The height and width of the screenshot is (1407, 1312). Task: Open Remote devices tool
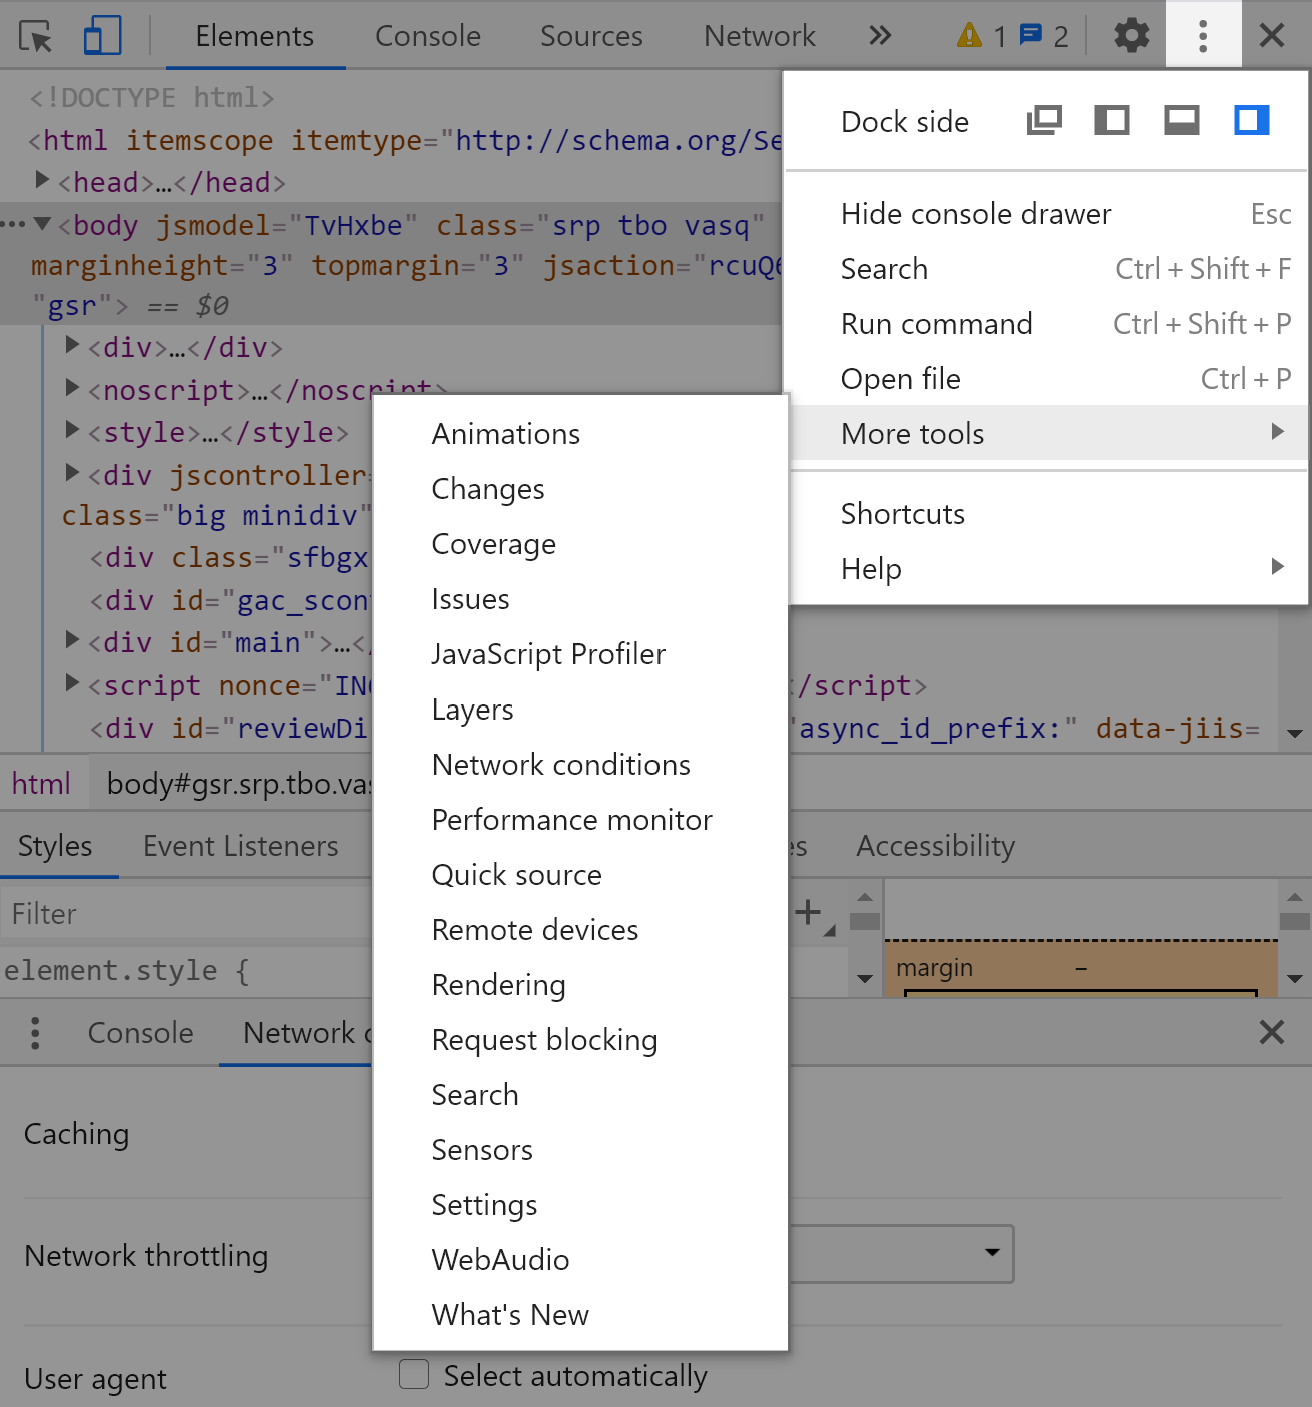(x=580, y=929)
